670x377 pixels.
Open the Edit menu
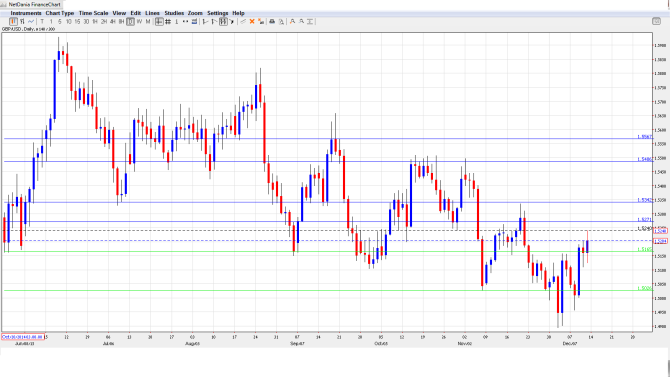[x=135, y=13]
